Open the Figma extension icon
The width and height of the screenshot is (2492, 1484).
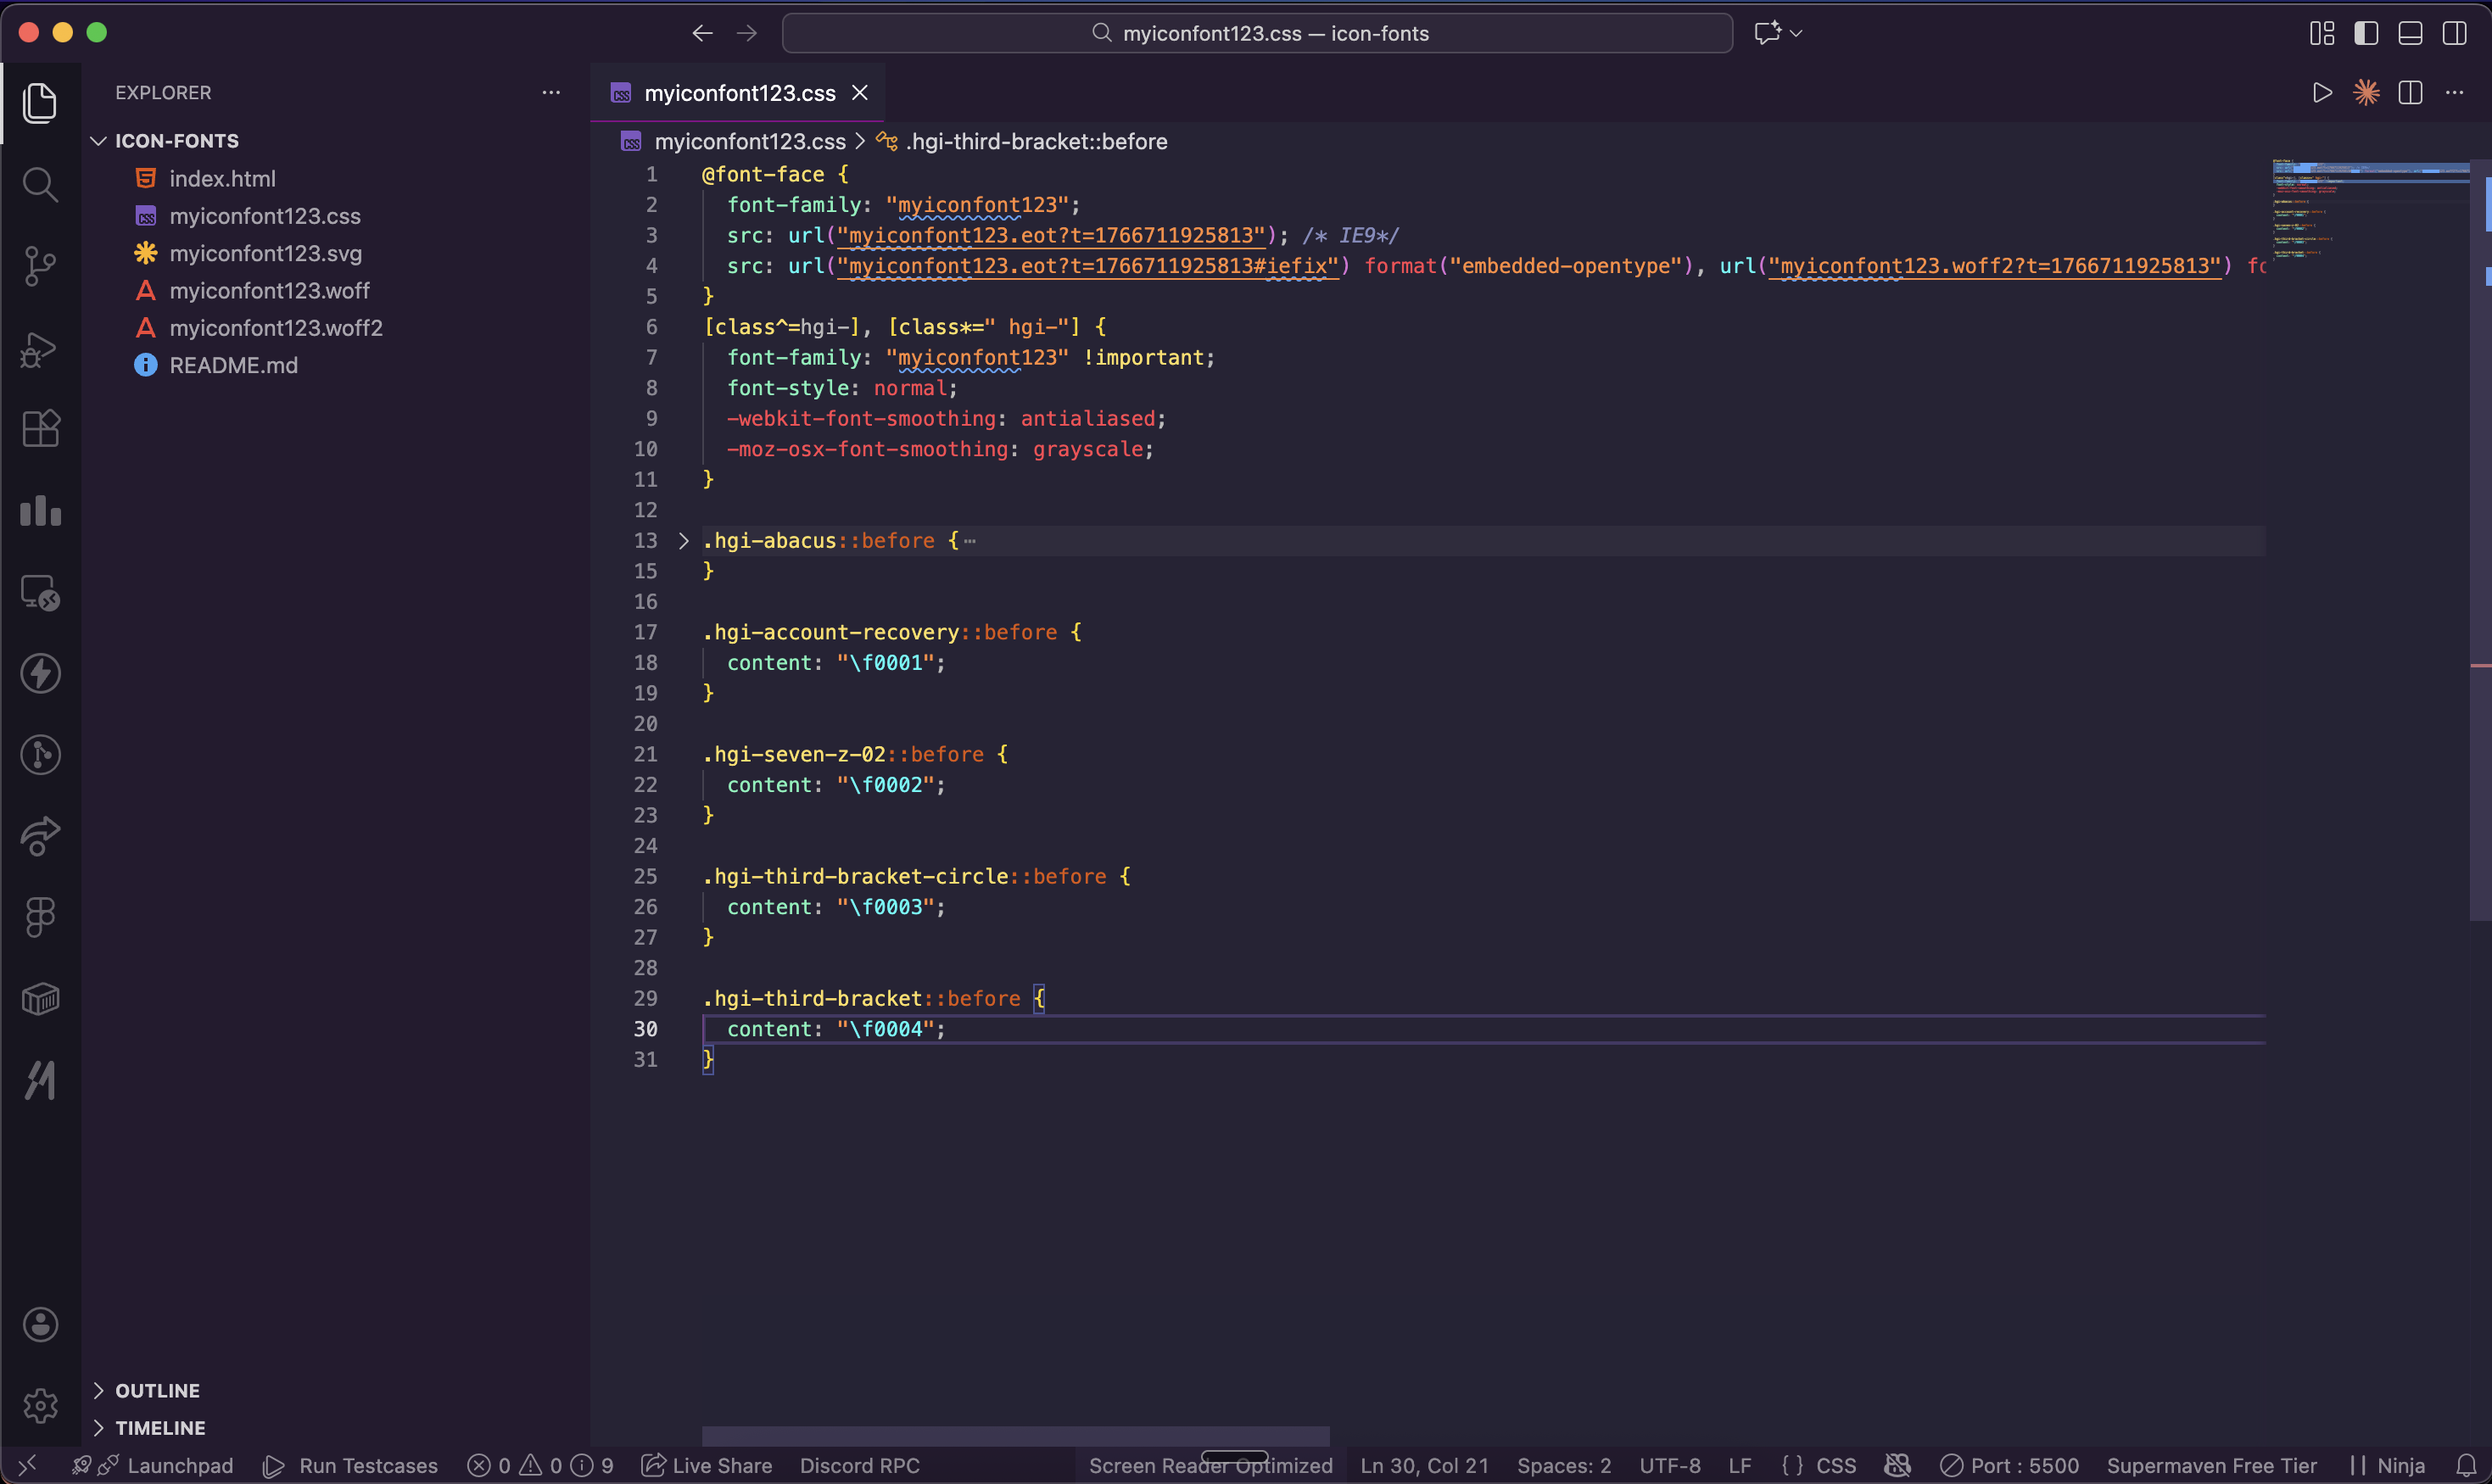coord(40,917)
